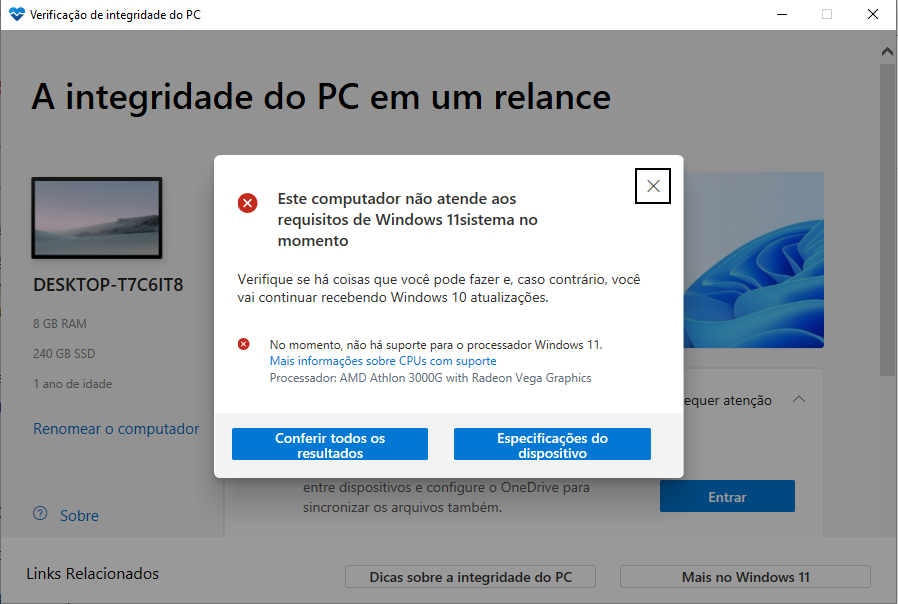Click the scrollbar up arrow
This screenshot has width=898, height=604.
887,52
